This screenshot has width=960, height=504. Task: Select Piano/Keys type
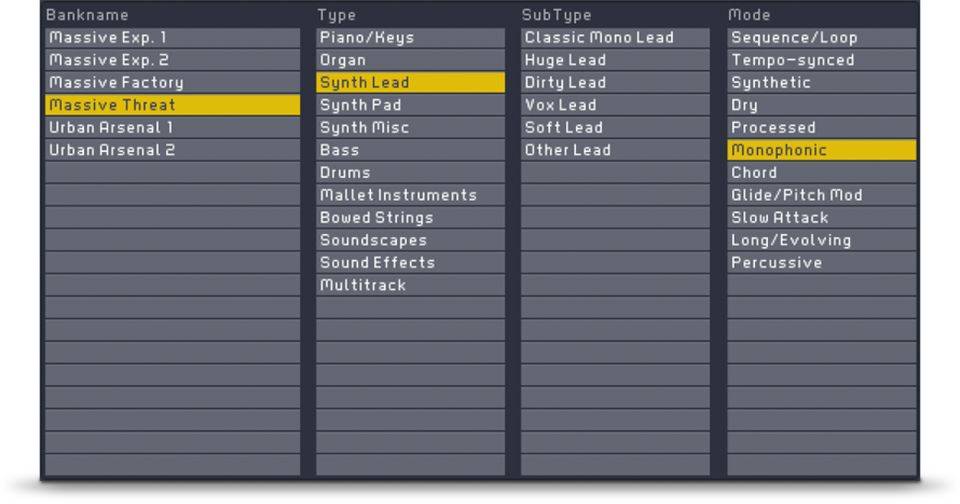pyautogui.click(x=410, y=38)
